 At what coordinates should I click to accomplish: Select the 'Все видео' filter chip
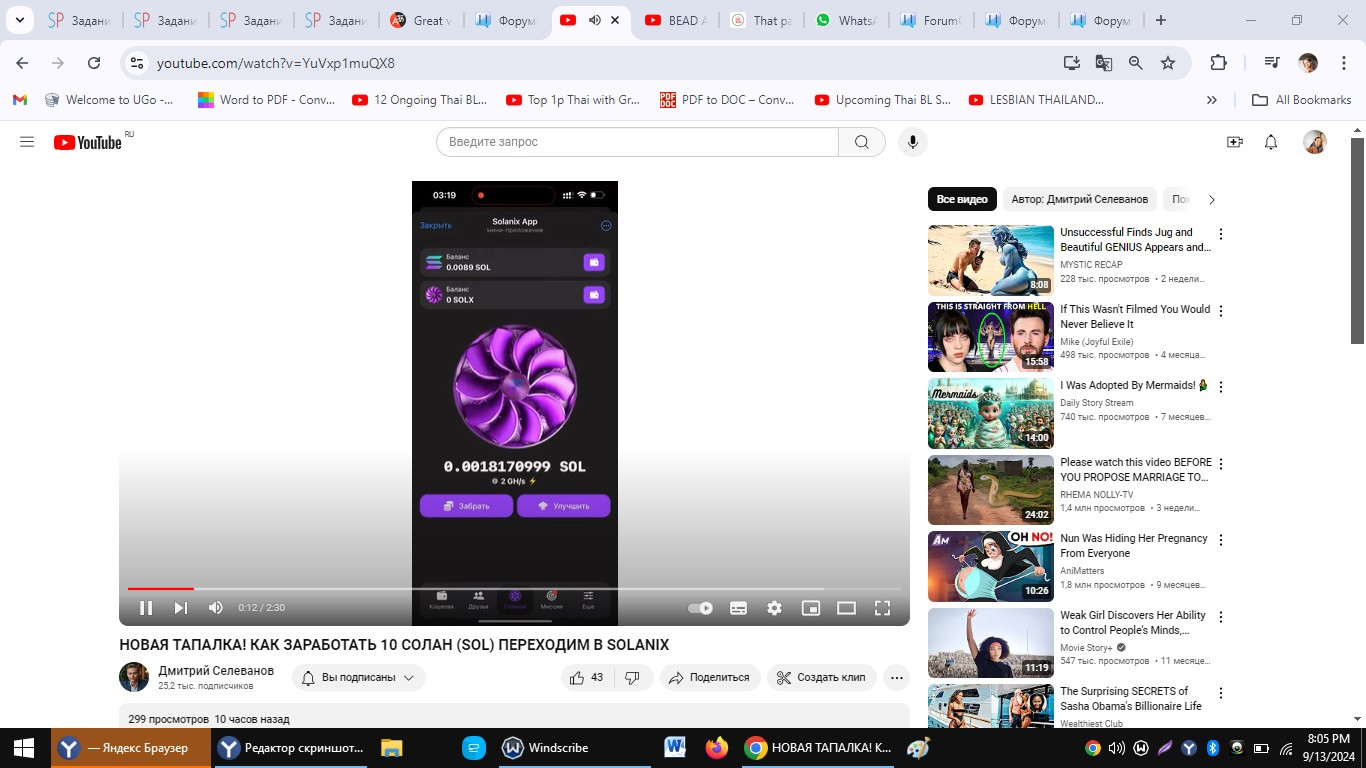(x=962, y=199)
